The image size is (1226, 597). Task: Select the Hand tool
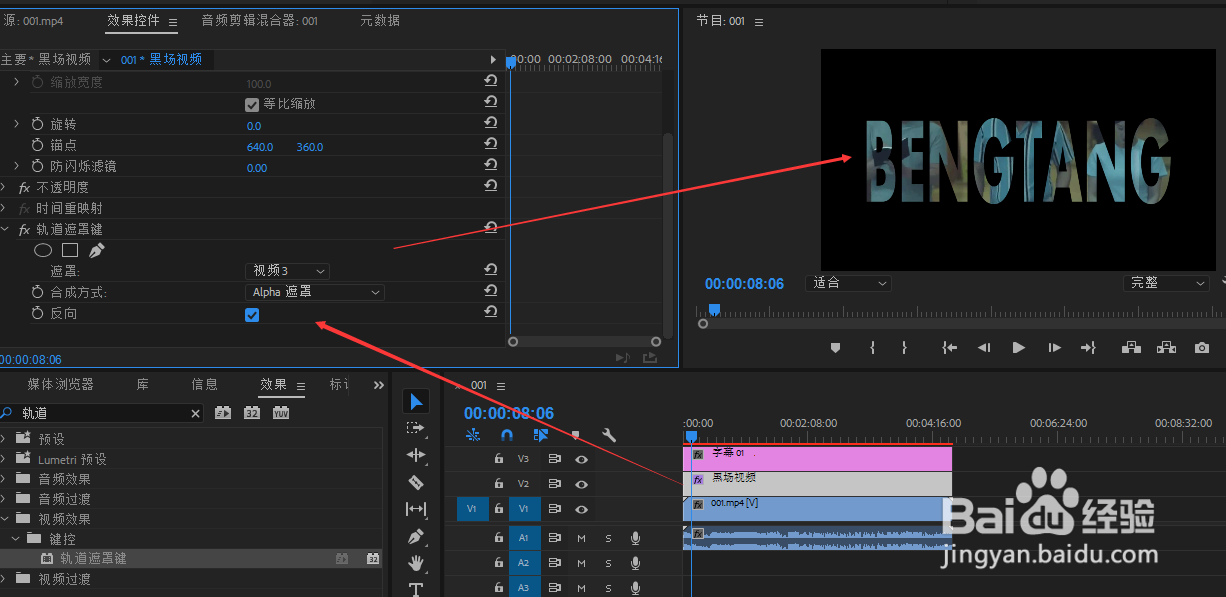pyautogui.click(x=417, y=563)
